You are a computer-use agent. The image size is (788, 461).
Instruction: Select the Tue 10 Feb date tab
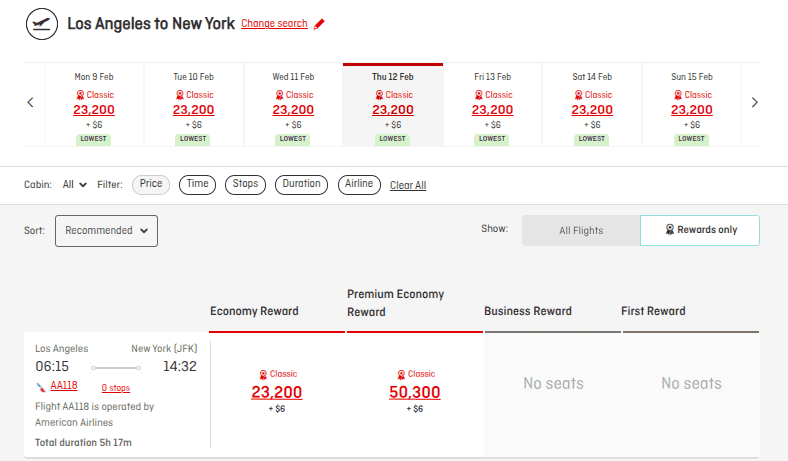pyautogui.click(x=193, y=105)
